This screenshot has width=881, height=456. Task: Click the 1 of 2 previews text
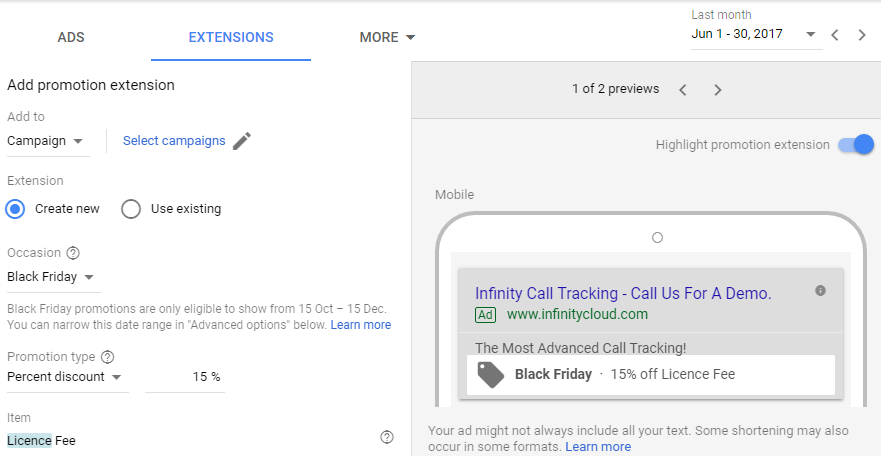point(616,89)
